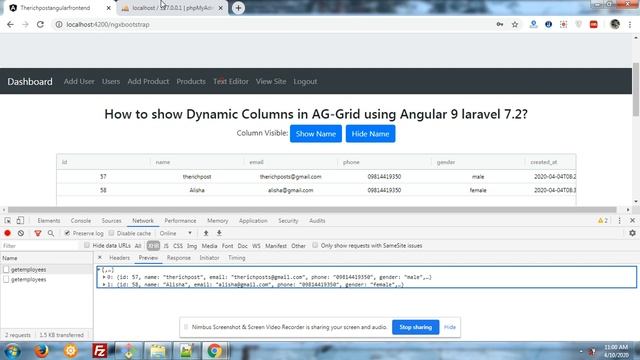The width and height of the screenshot is (640, 360).
Task: Expand JSON entry 0 with id 57
Action: (104, 277)
